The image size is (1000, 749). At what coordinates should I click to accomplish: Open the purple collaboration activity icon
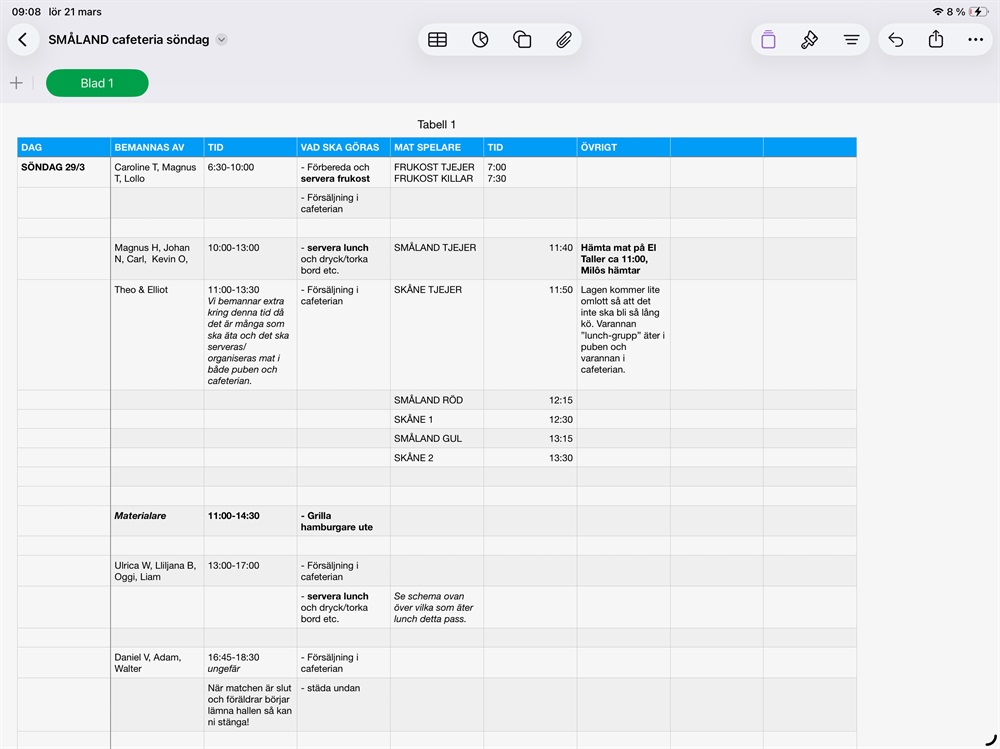[768, 40]
